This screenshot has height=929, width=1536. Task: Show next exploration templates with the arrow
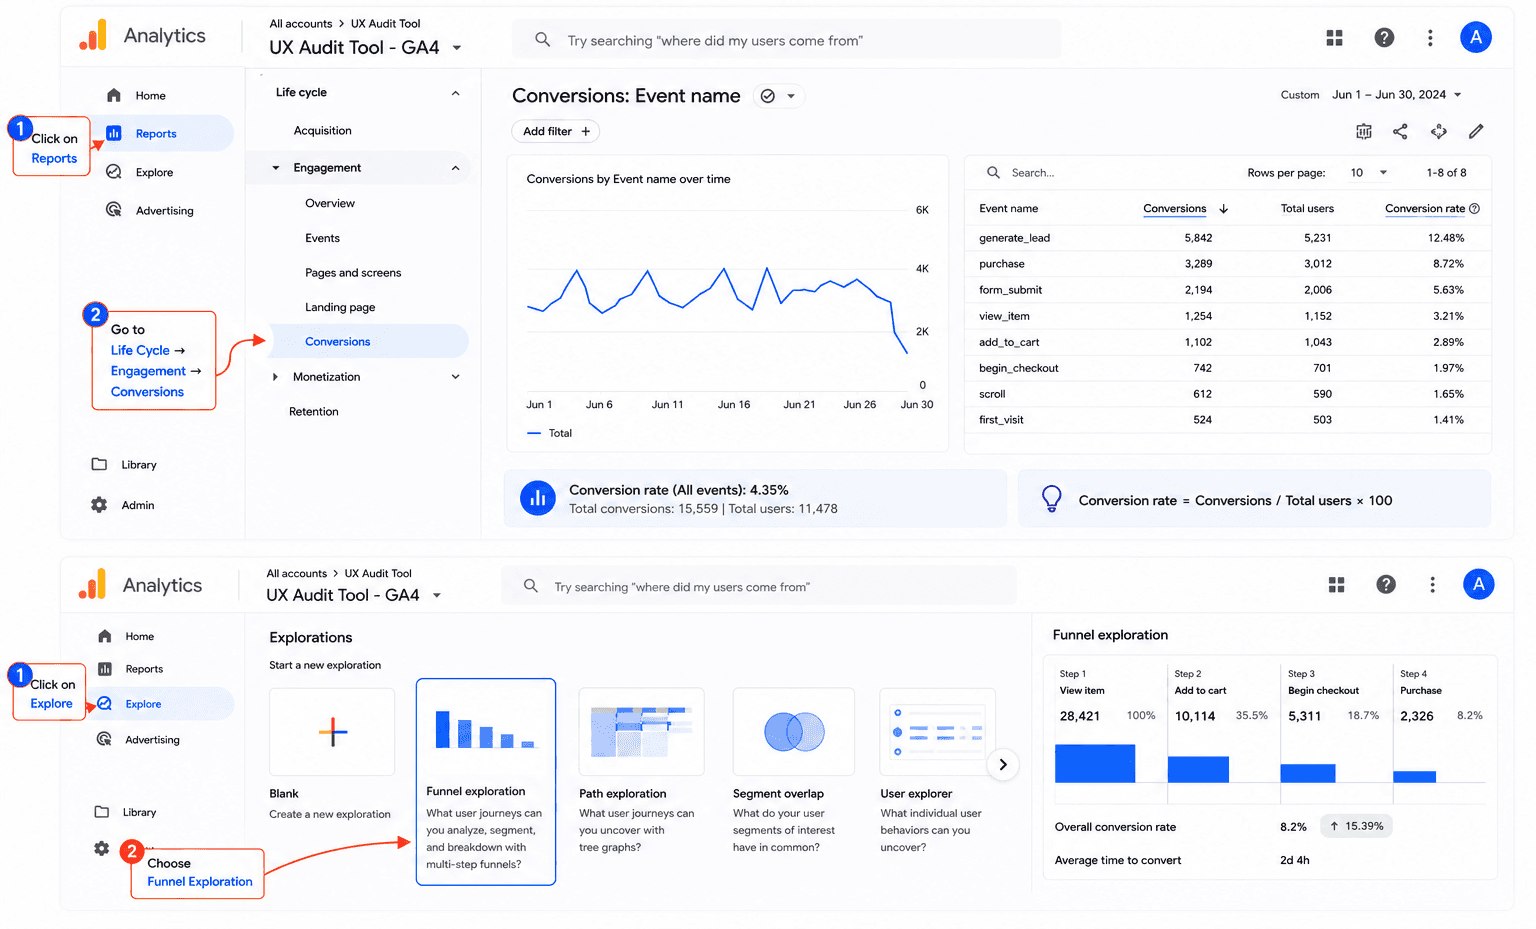[1003, 765]
